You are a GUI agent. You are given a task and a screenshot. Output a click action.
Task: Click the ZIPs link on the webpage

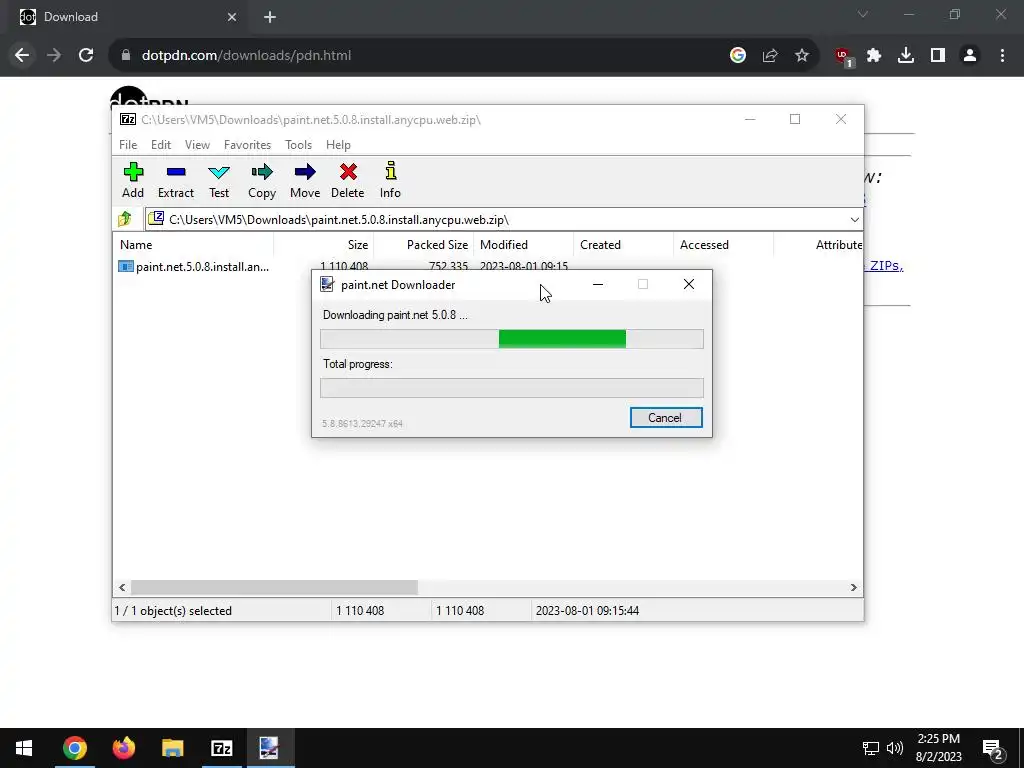pyautogui.click(x=886, y=266)
